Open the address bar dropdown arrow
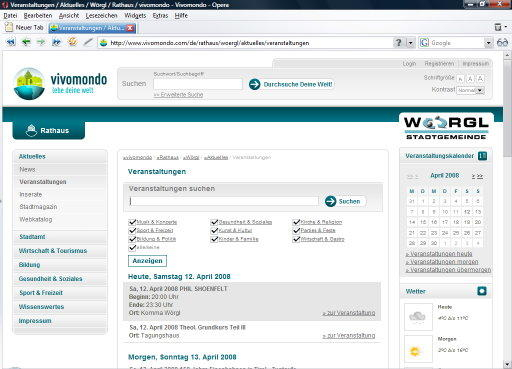 pos(411,43)
